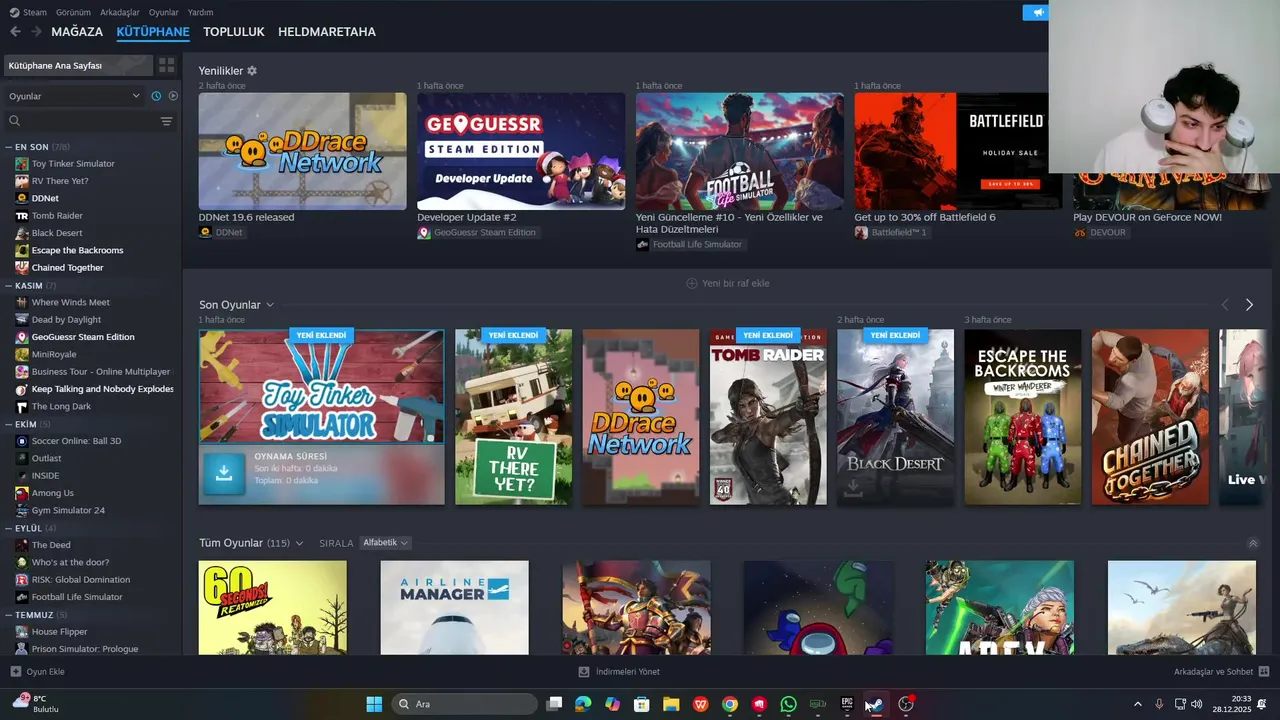Open File Explorer from taskbar

coord(671,704)
